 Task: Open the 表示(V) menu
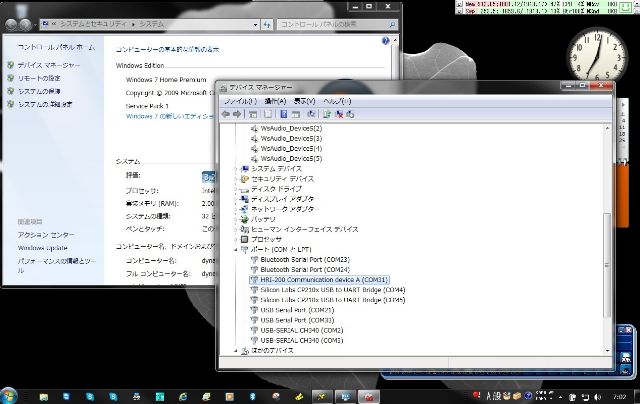tap(305, 101)
